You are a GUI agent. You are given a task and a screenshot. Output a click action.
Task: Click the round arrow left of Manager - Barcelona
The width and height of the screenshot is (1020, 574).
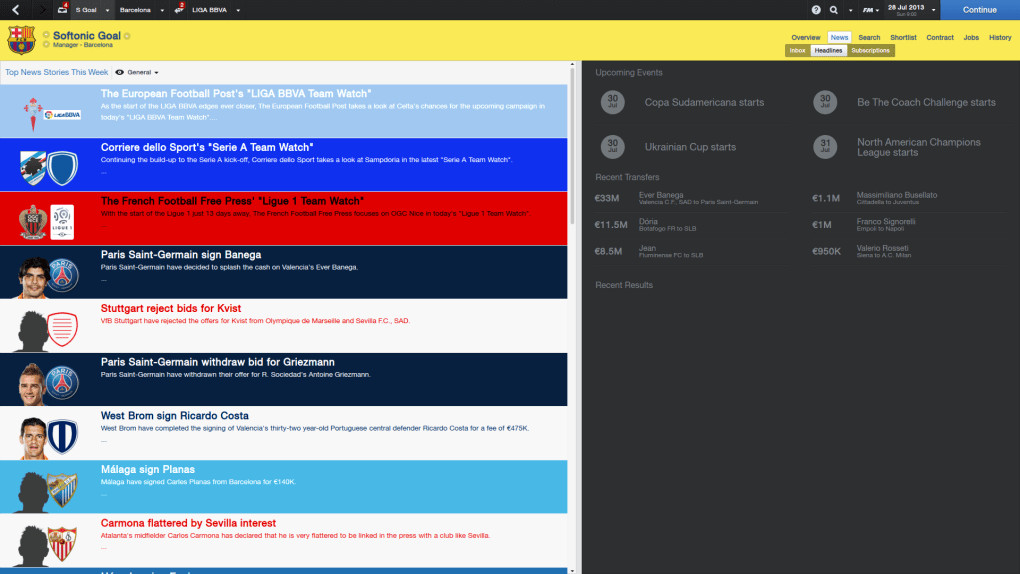46,45
